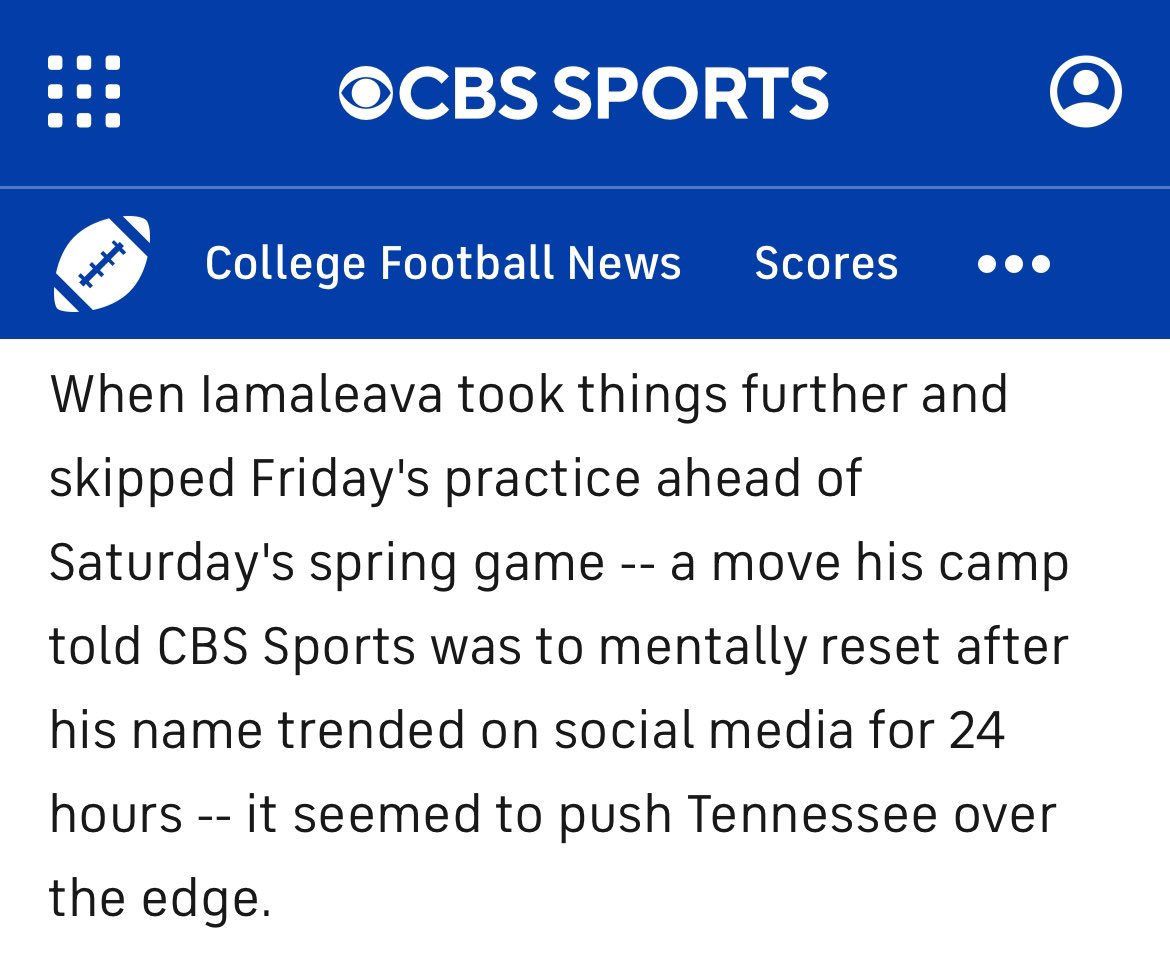The image size is (1170, 954).
Task: Select the word Iamaleava in the article
Action: tap(322, 394)
